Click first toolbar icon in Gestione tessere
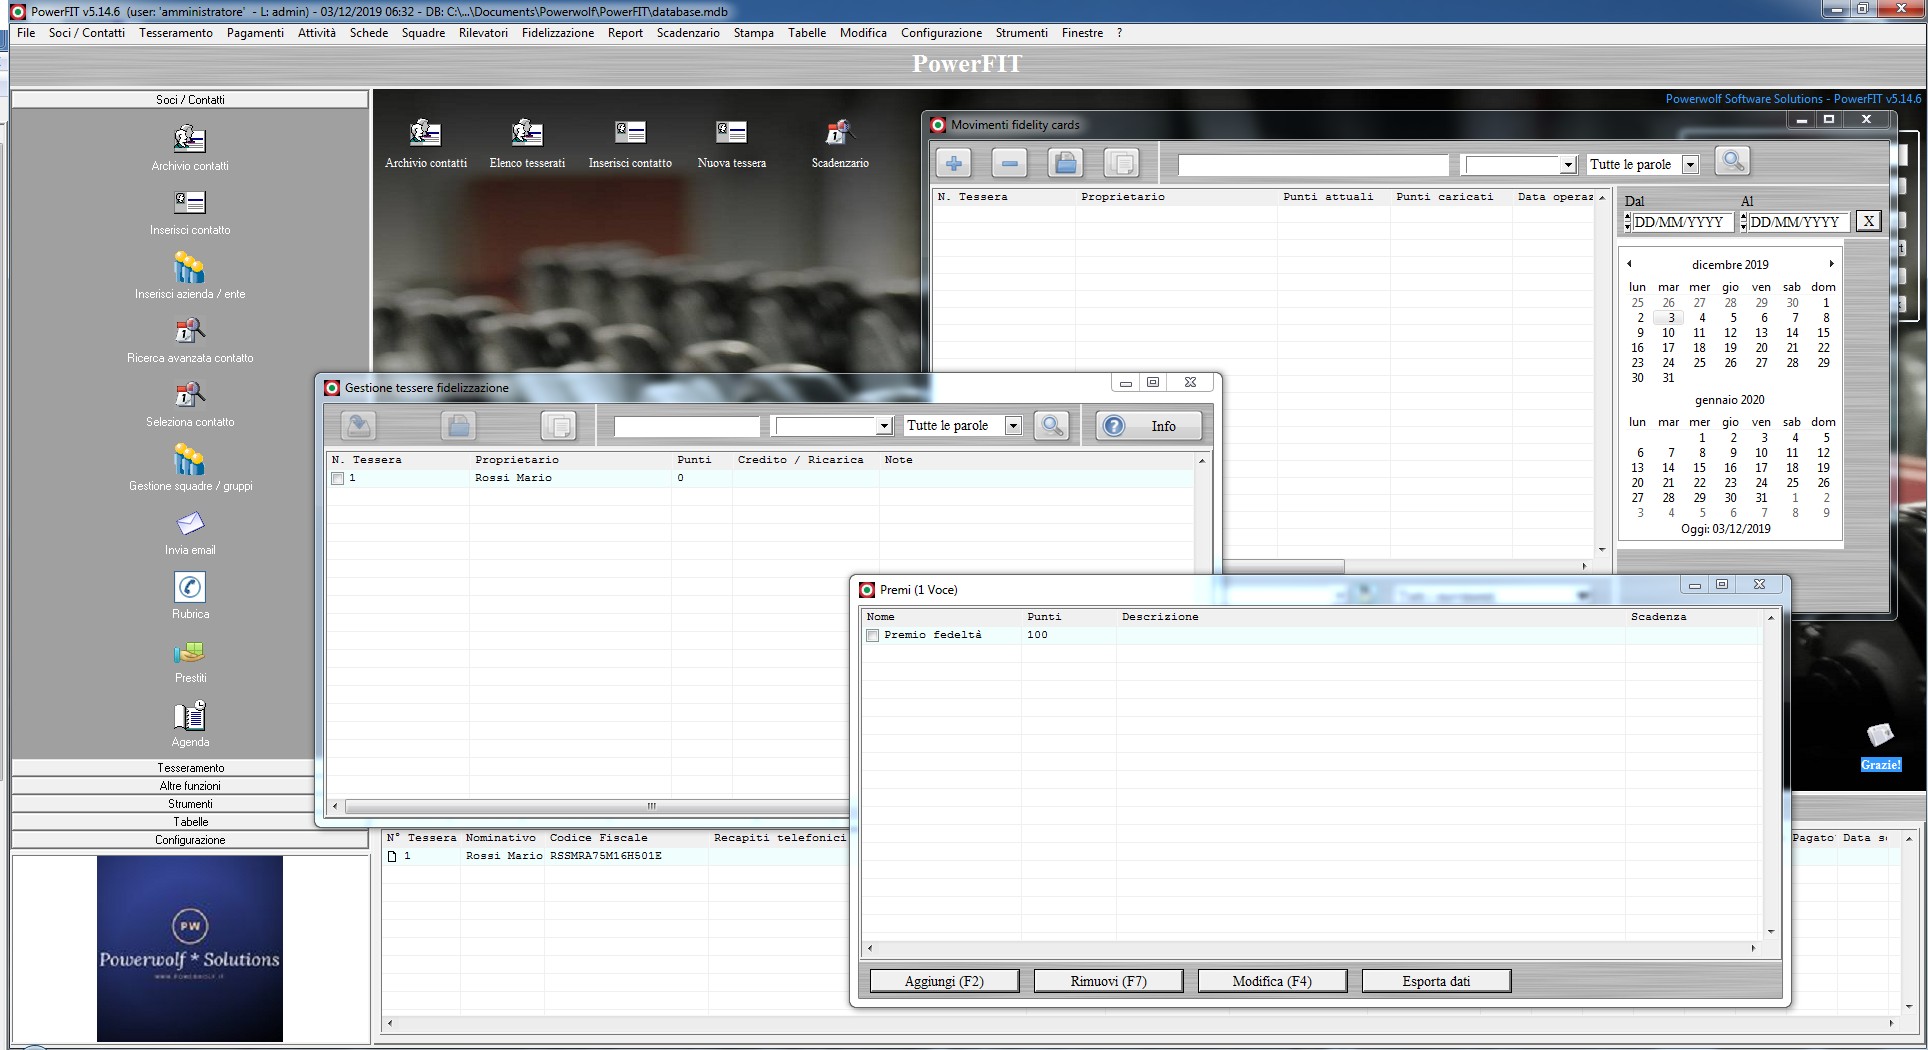Image resolution: width=1928 pixels, height=1050 pixels. point(359,426)
